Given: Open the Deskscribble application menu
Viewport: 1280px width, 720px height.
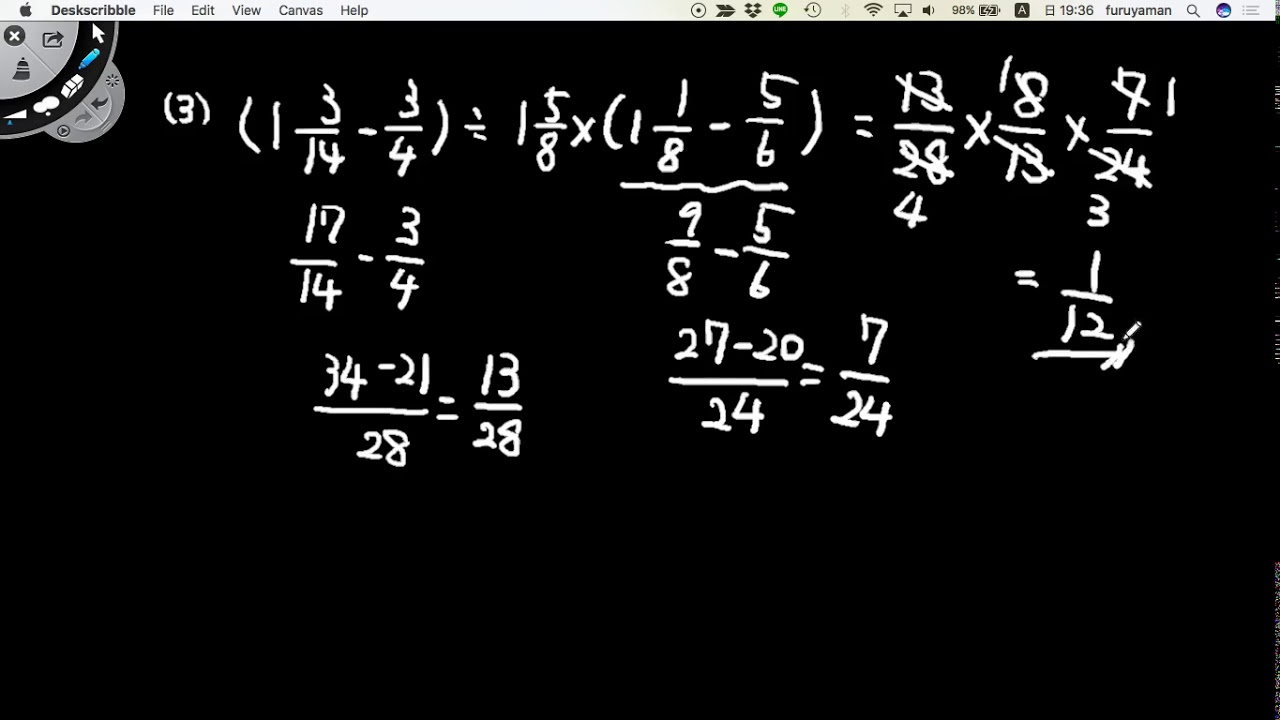Looking at the screenshot, I should [x=93, y=10].
